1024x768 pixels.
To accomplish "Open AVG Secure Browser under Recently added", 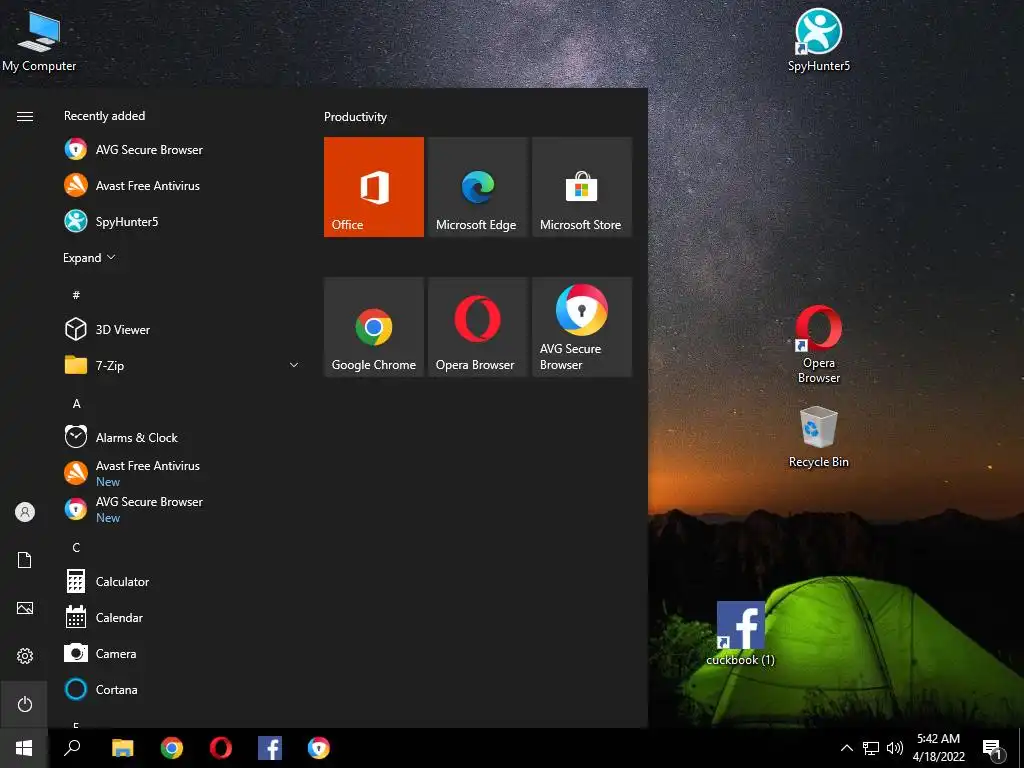I will [183, 150].
